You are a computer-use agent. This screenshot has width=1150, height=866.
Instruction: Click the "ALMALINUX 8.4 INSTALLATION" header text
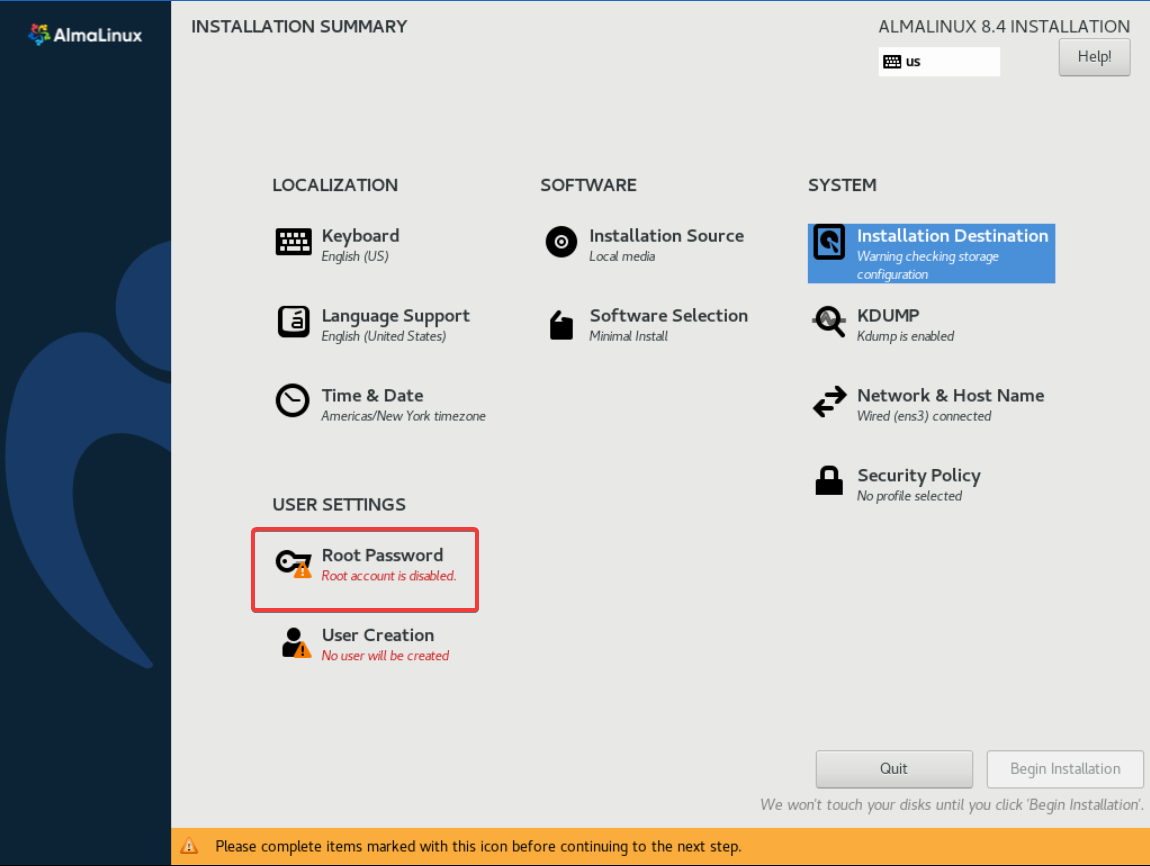point(1004,27)
